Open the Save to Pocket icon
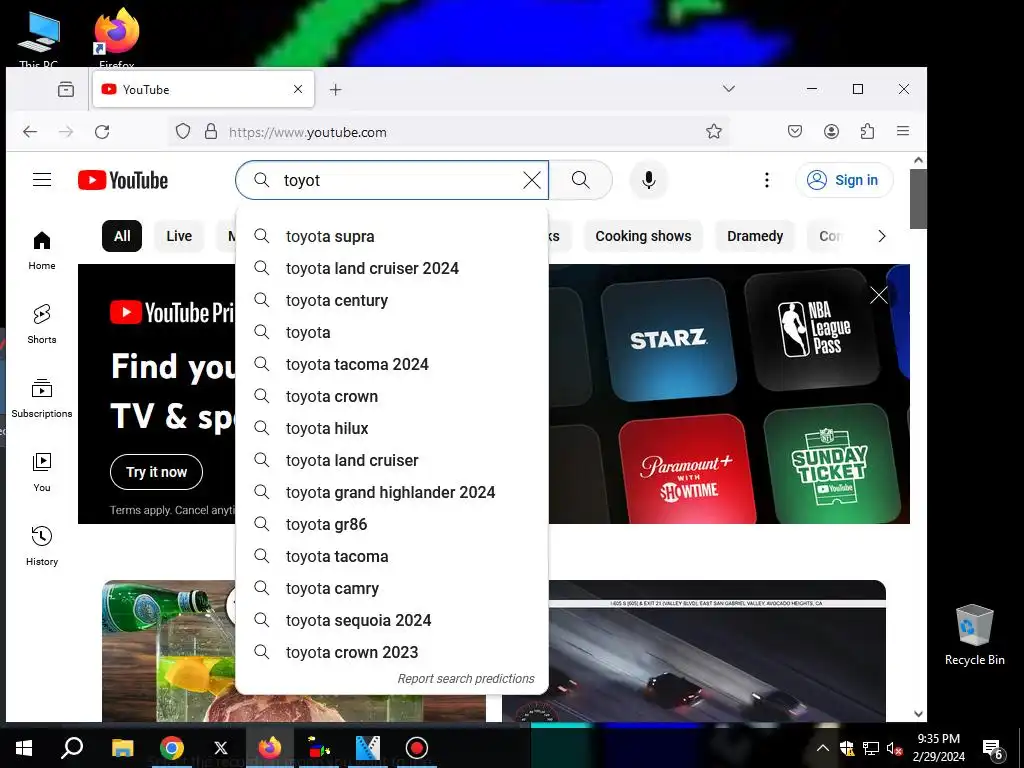 795,132
